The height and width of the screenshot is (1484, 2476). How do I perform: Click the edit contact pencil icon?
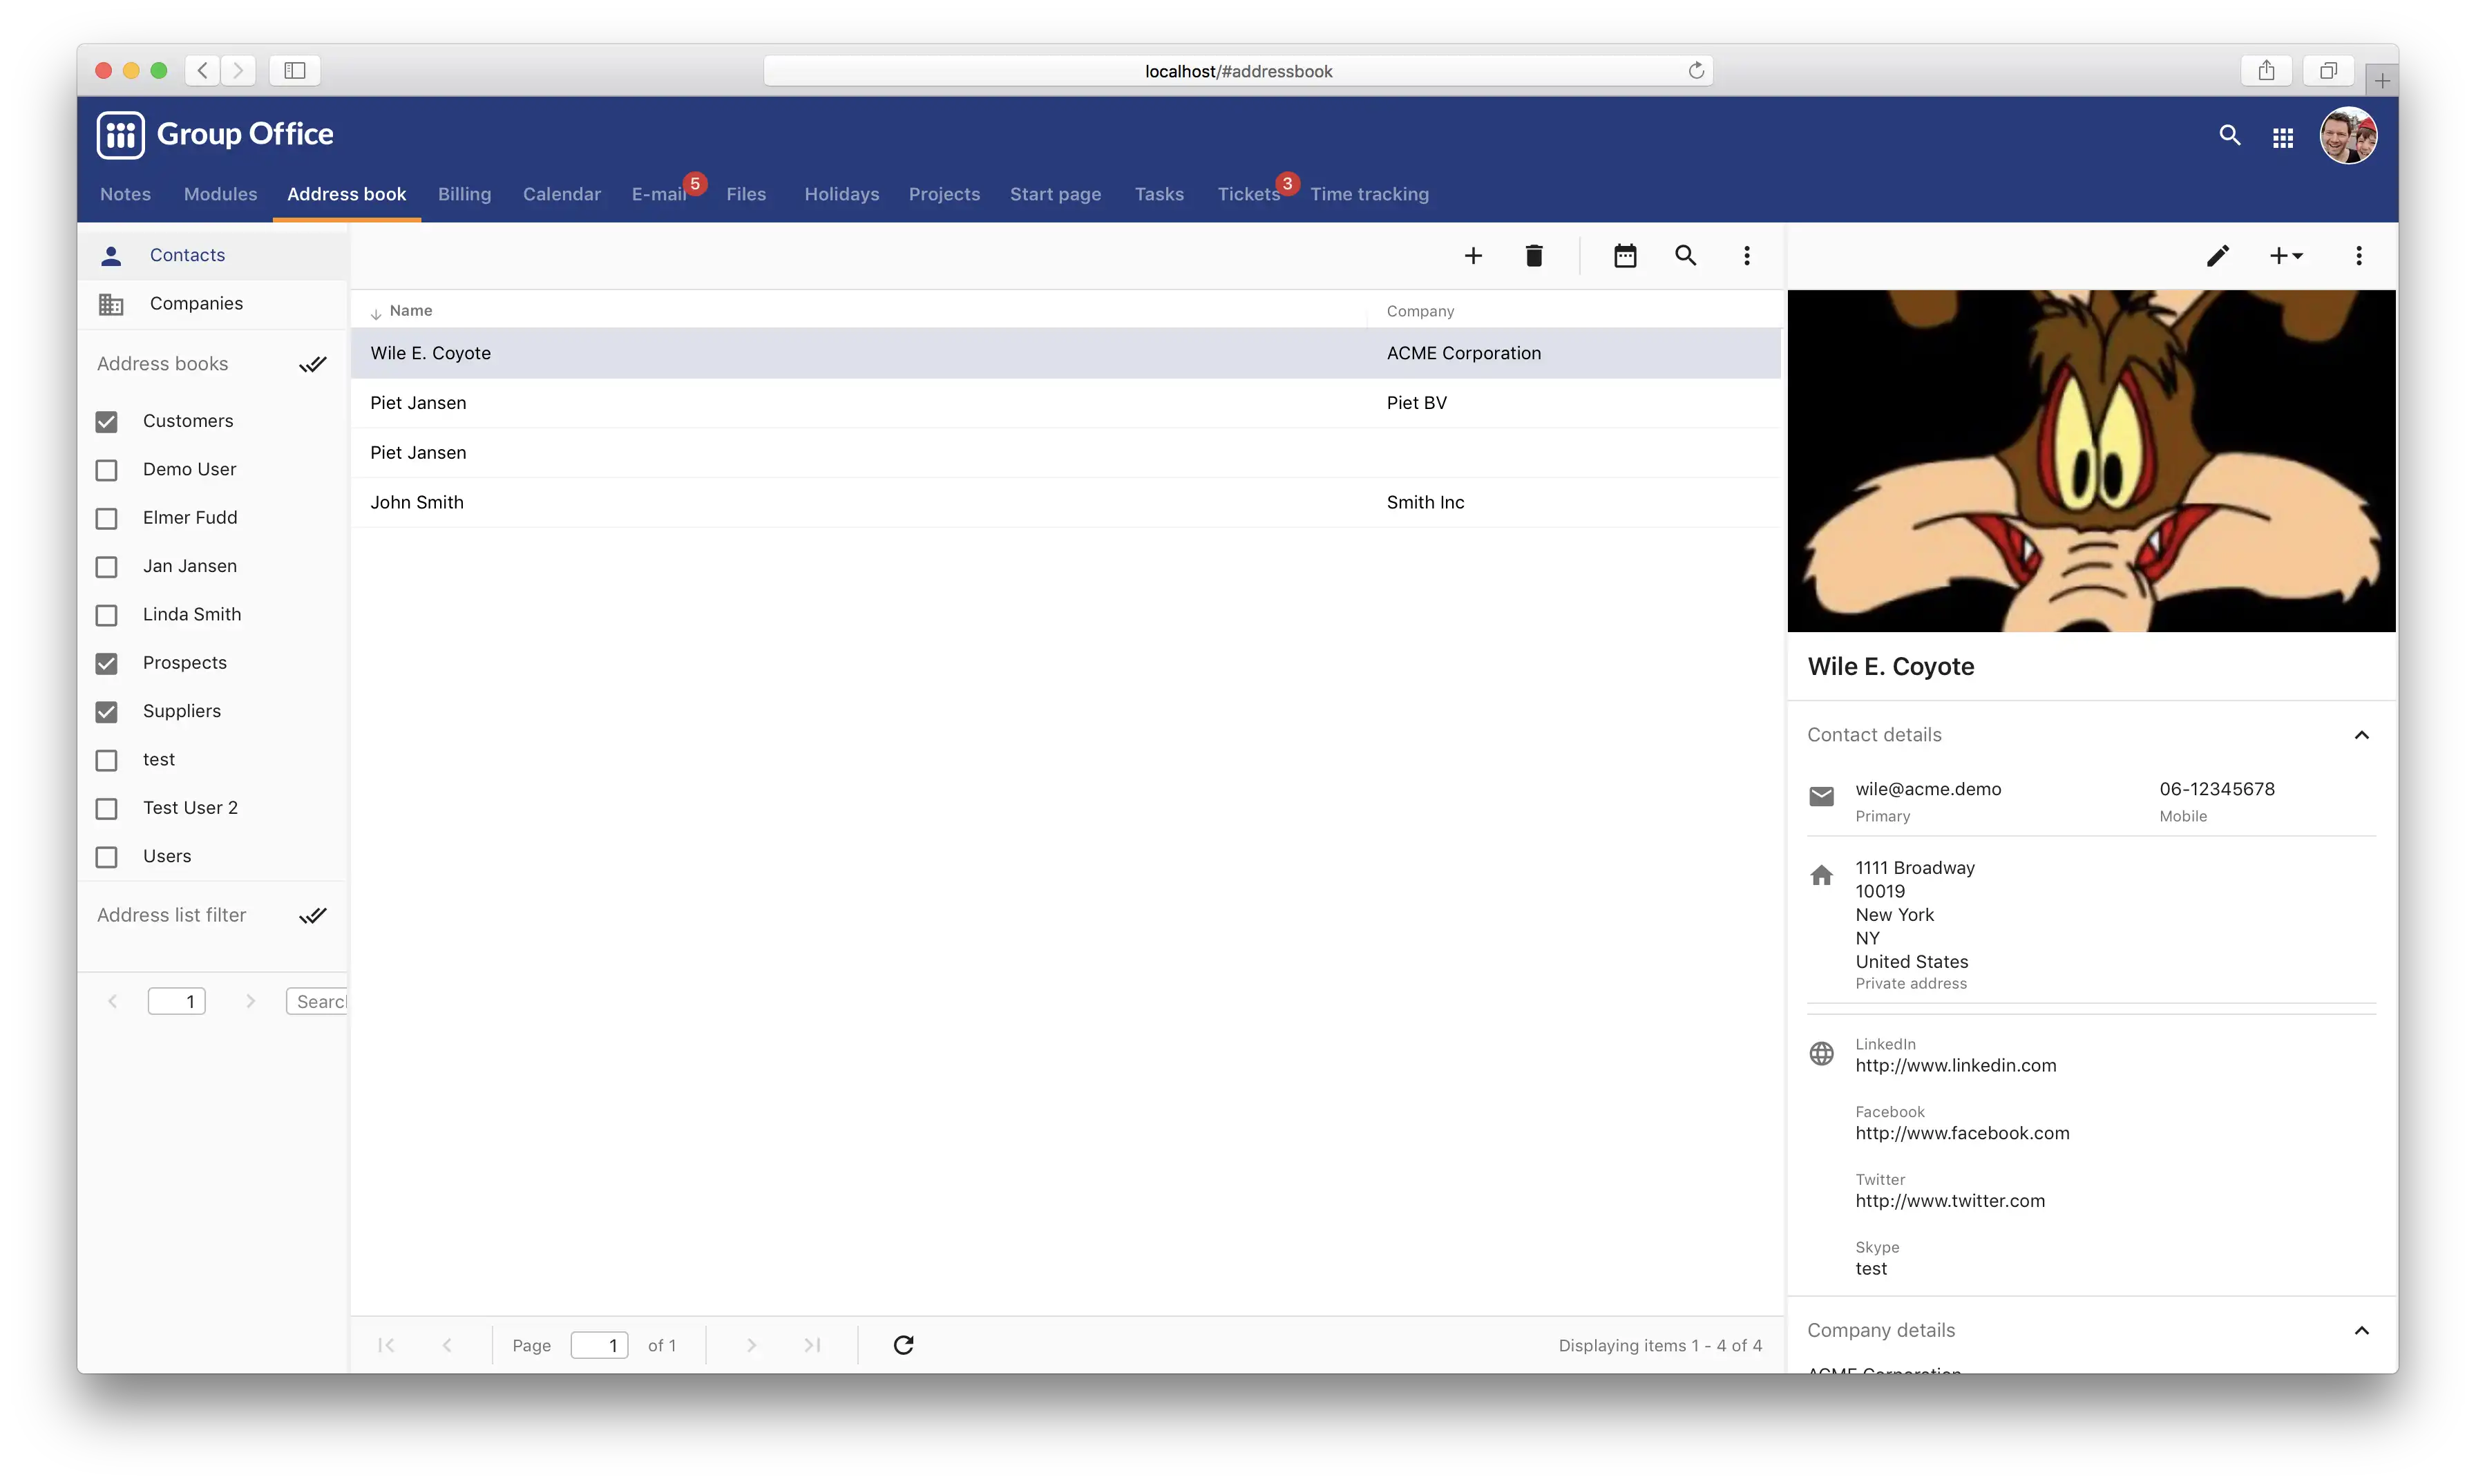pyautogui.click(x=2216, y=254)
